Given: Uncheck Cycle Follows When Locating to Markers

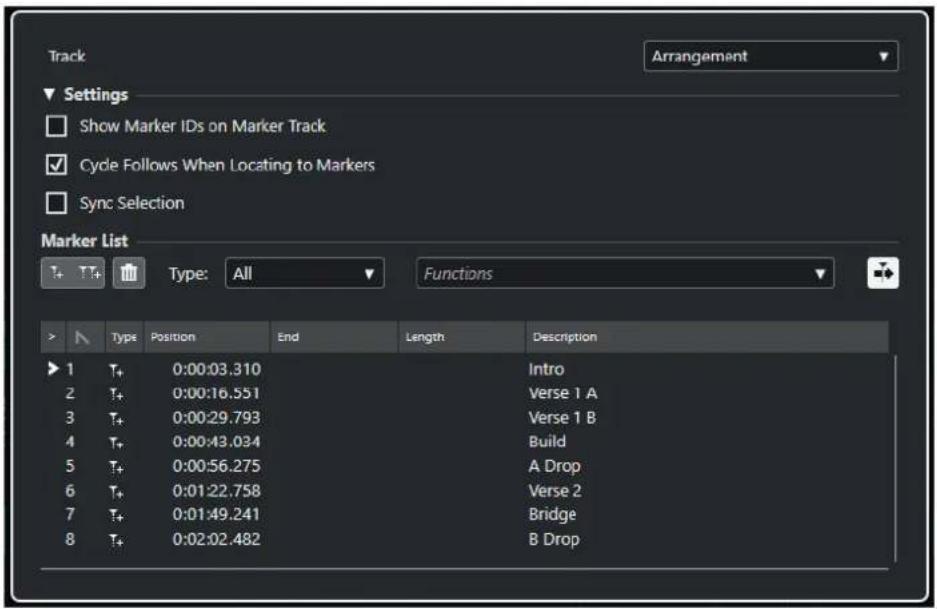Looking at the screenshot, I should 56,164.
